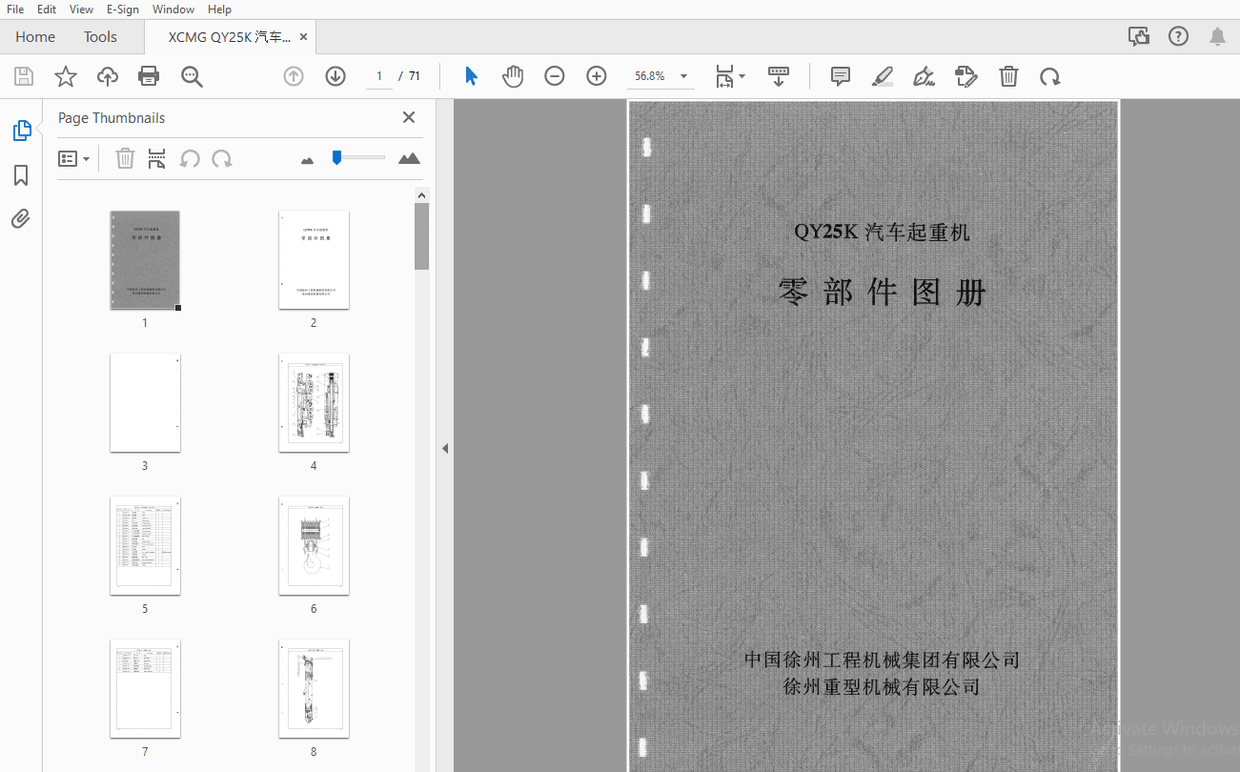Zoom in on the document

point(595,76)
